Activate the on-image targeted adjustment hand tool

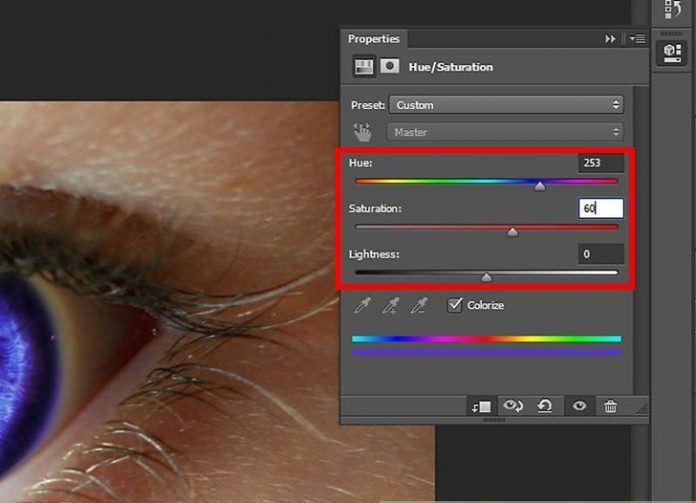click(362, 132)
